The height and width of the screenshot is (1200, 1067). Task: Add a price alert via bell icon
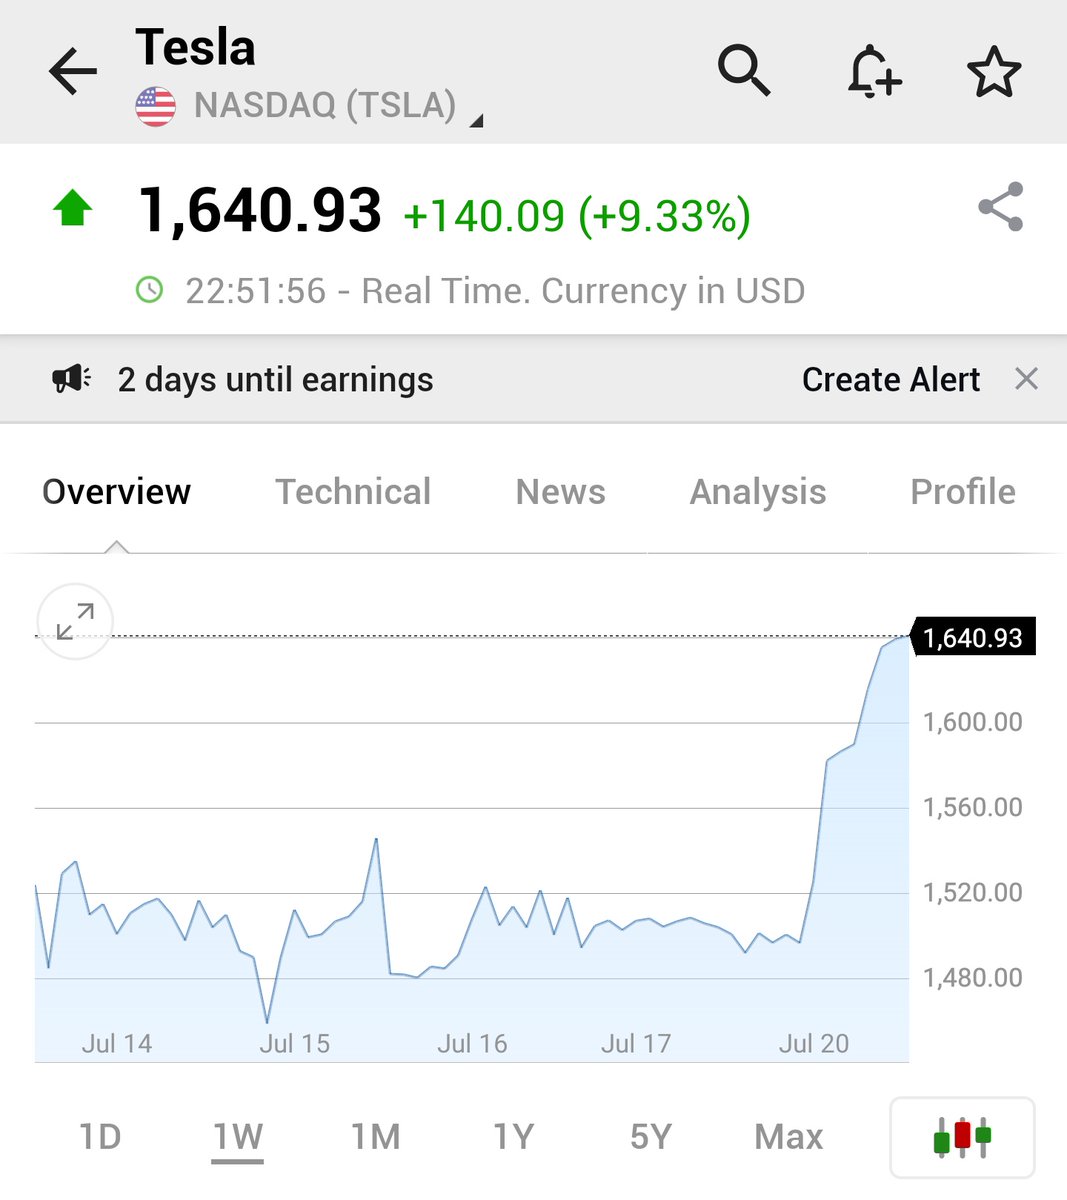874,71
